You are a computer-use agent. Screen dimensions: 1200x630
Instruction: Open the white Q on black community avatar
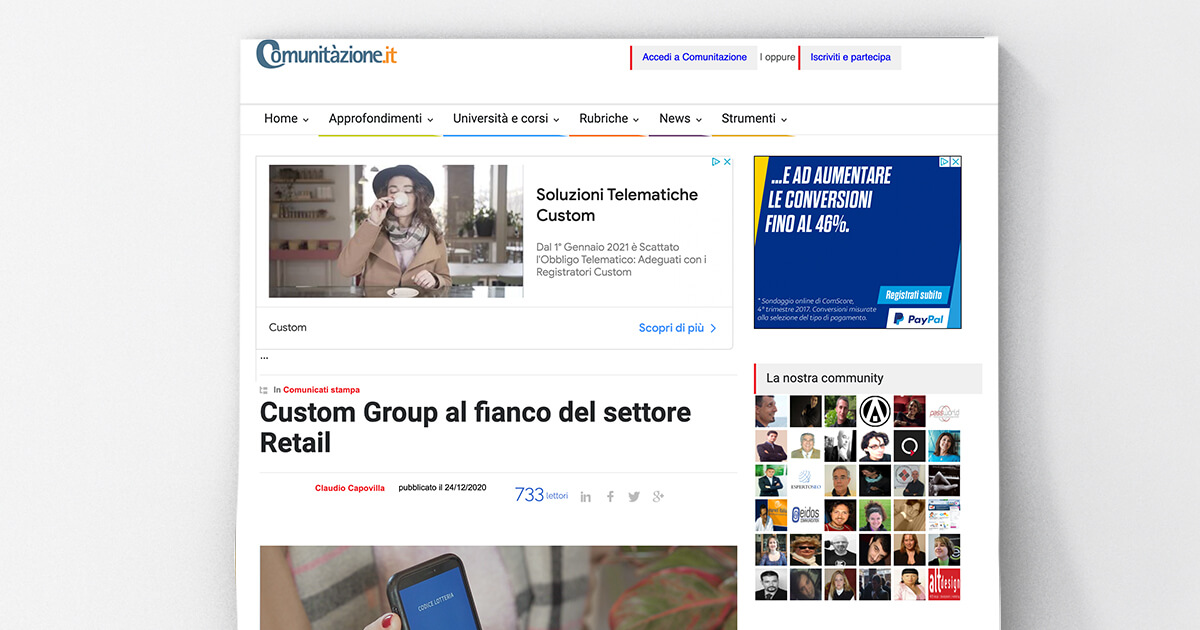tap(910, 446)
